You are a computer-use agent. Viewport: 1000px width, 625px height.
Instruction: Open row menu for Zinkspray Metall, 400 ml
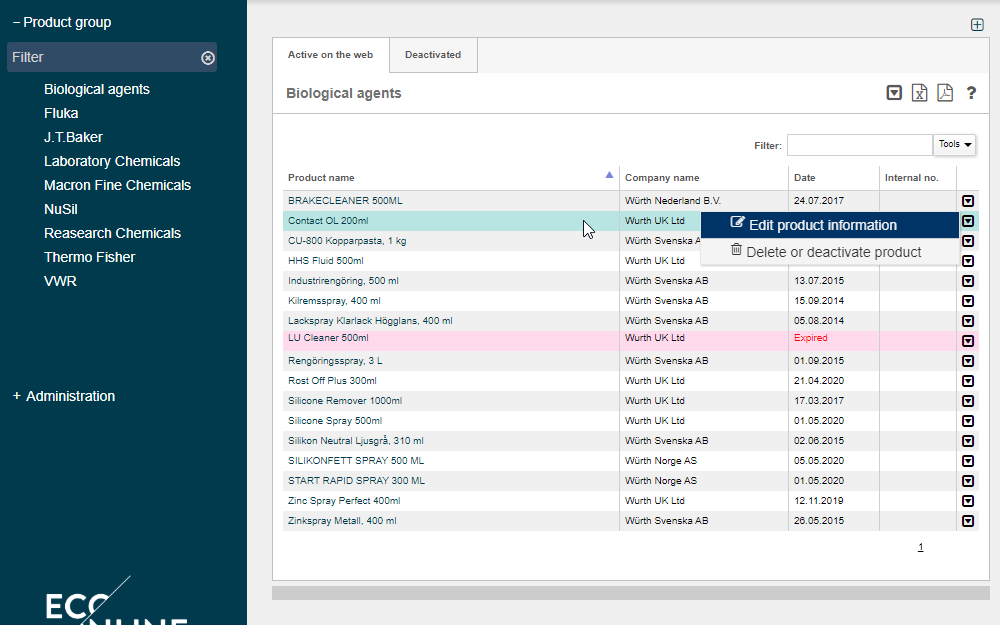click(x=967, y=521)
